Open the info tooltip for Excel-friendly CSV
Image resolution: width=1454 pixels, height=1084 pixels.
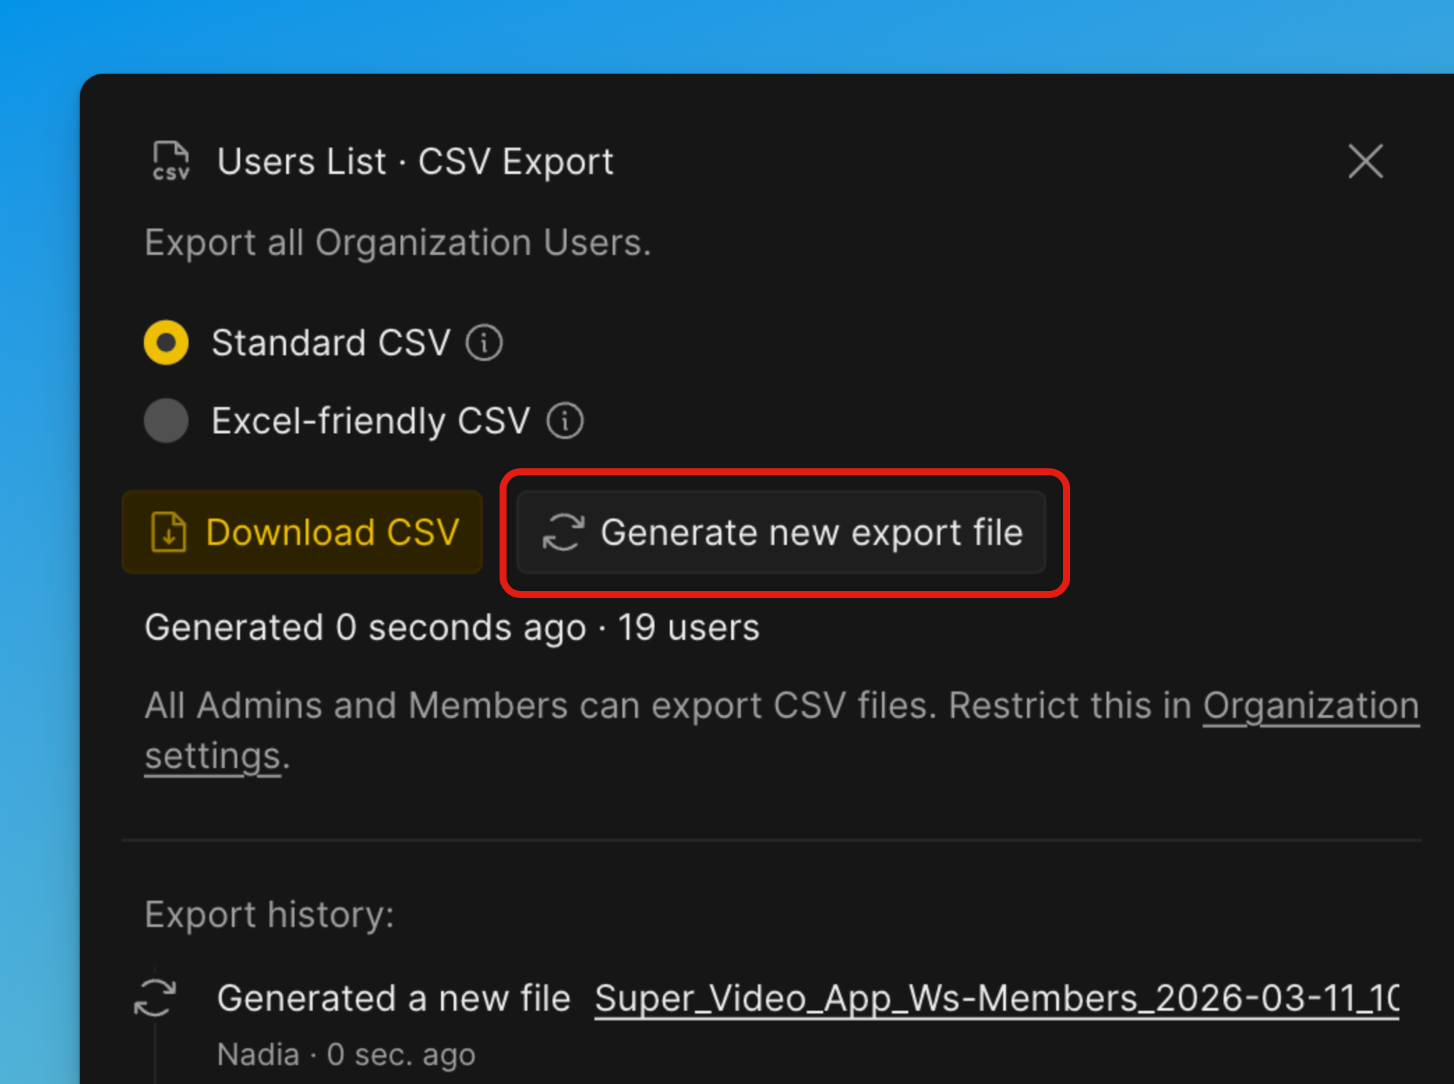click(564, 420)
